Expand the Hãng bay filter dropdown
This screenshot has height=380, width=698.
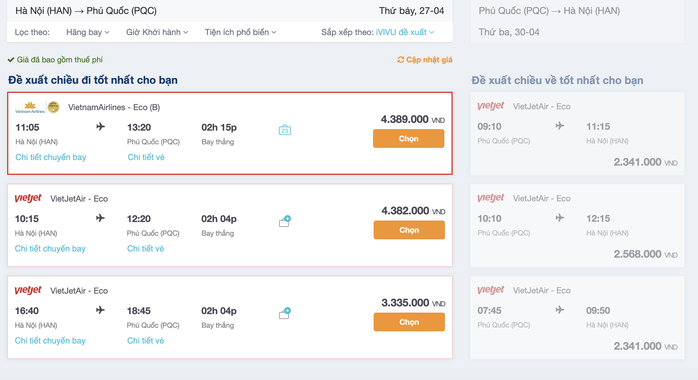pyautogui.click(x=88, y=32)
